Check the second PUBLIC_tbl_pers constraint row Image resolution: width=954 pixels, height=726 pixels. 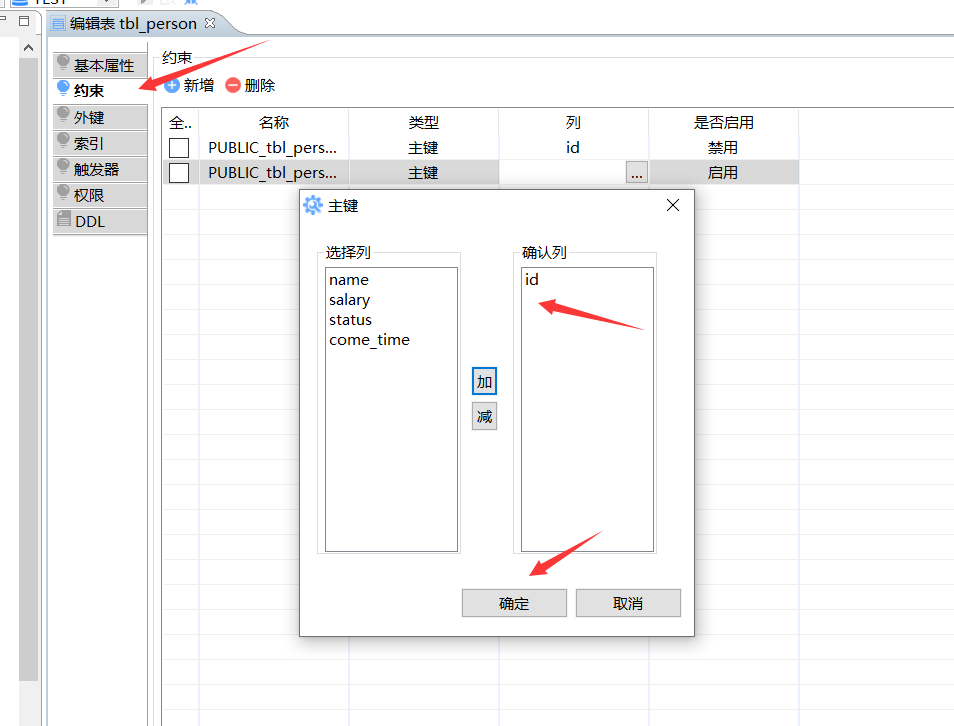pos(178,171)
